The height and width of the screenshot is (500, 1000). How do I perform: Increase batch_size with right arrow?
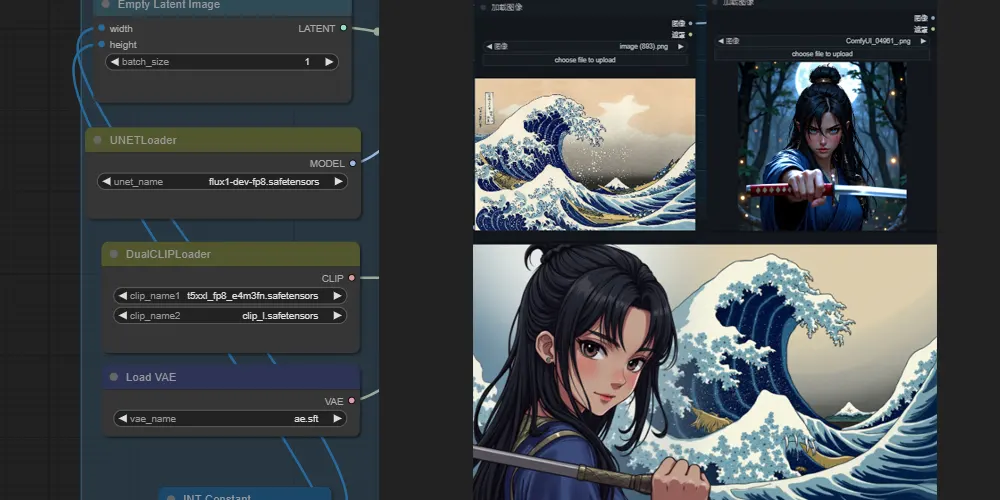(x=329, y=62)
